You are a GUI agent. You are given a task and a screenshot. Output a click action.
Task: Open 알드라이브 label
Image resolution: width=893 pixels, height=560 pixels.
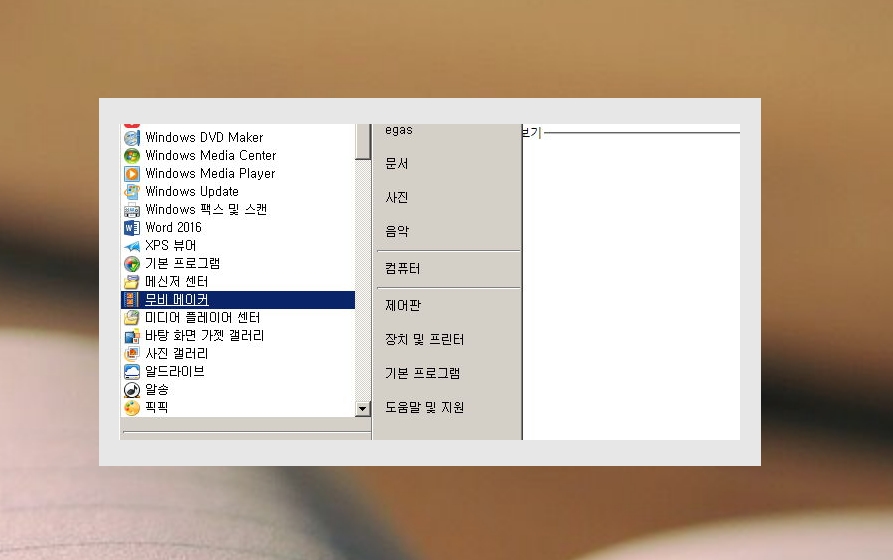click(174, 371)
